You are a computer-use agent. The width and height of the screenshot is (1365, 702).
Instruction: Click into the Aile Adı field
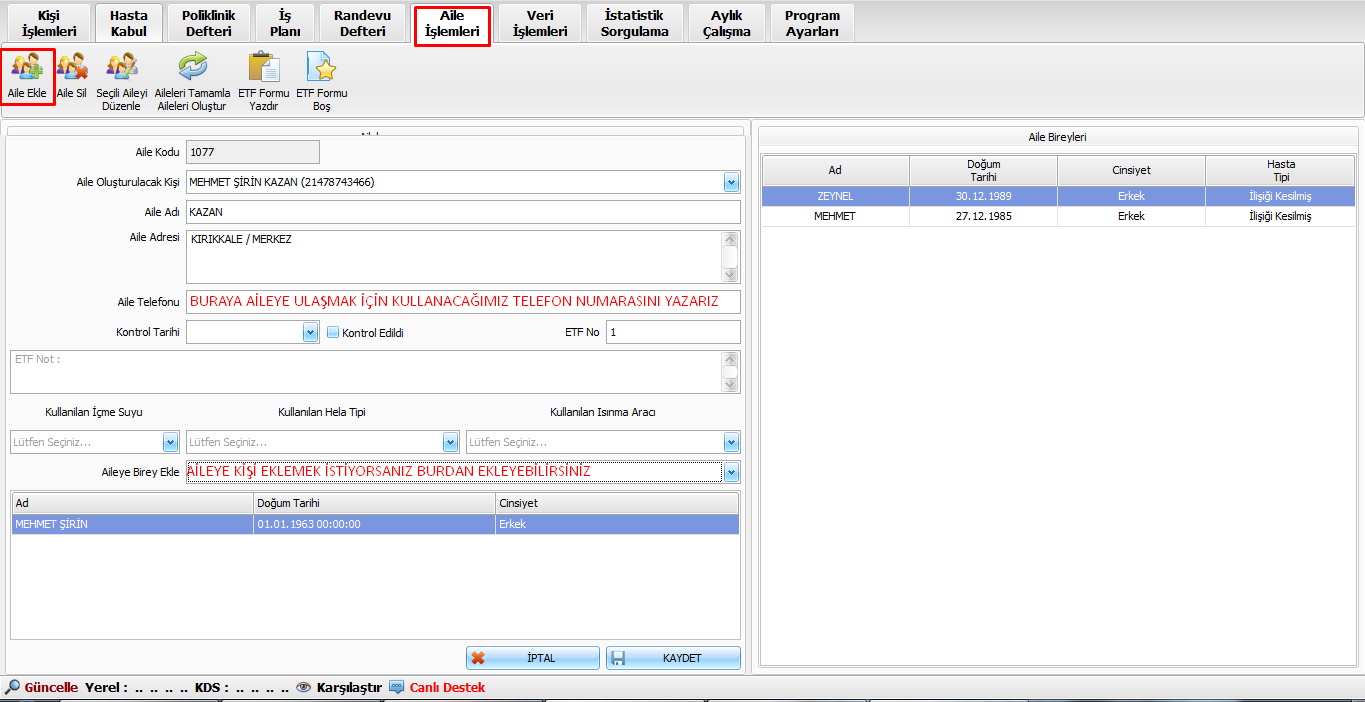(x=462, y=212)
